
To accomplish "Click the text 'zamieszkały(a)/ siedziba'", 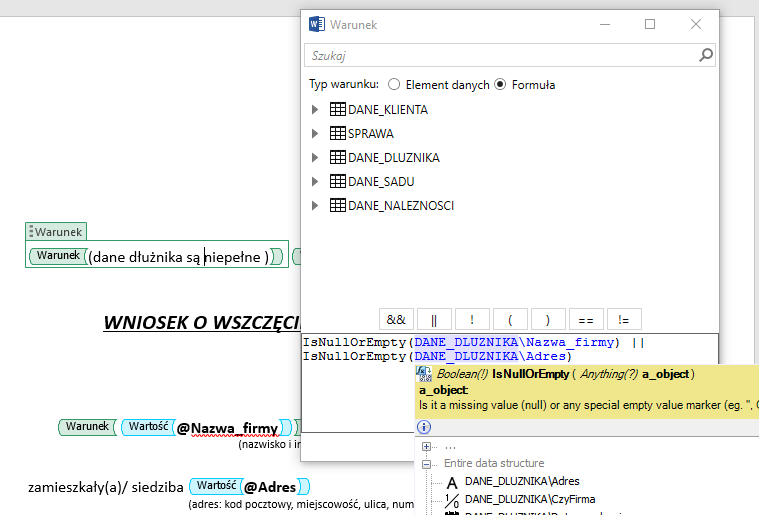I will click(106, 487).
